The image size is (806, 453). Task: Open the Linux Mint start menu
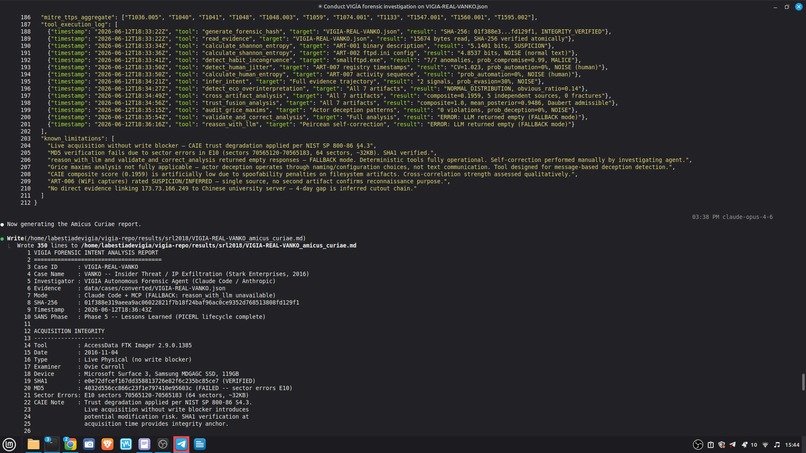point(9,444)
